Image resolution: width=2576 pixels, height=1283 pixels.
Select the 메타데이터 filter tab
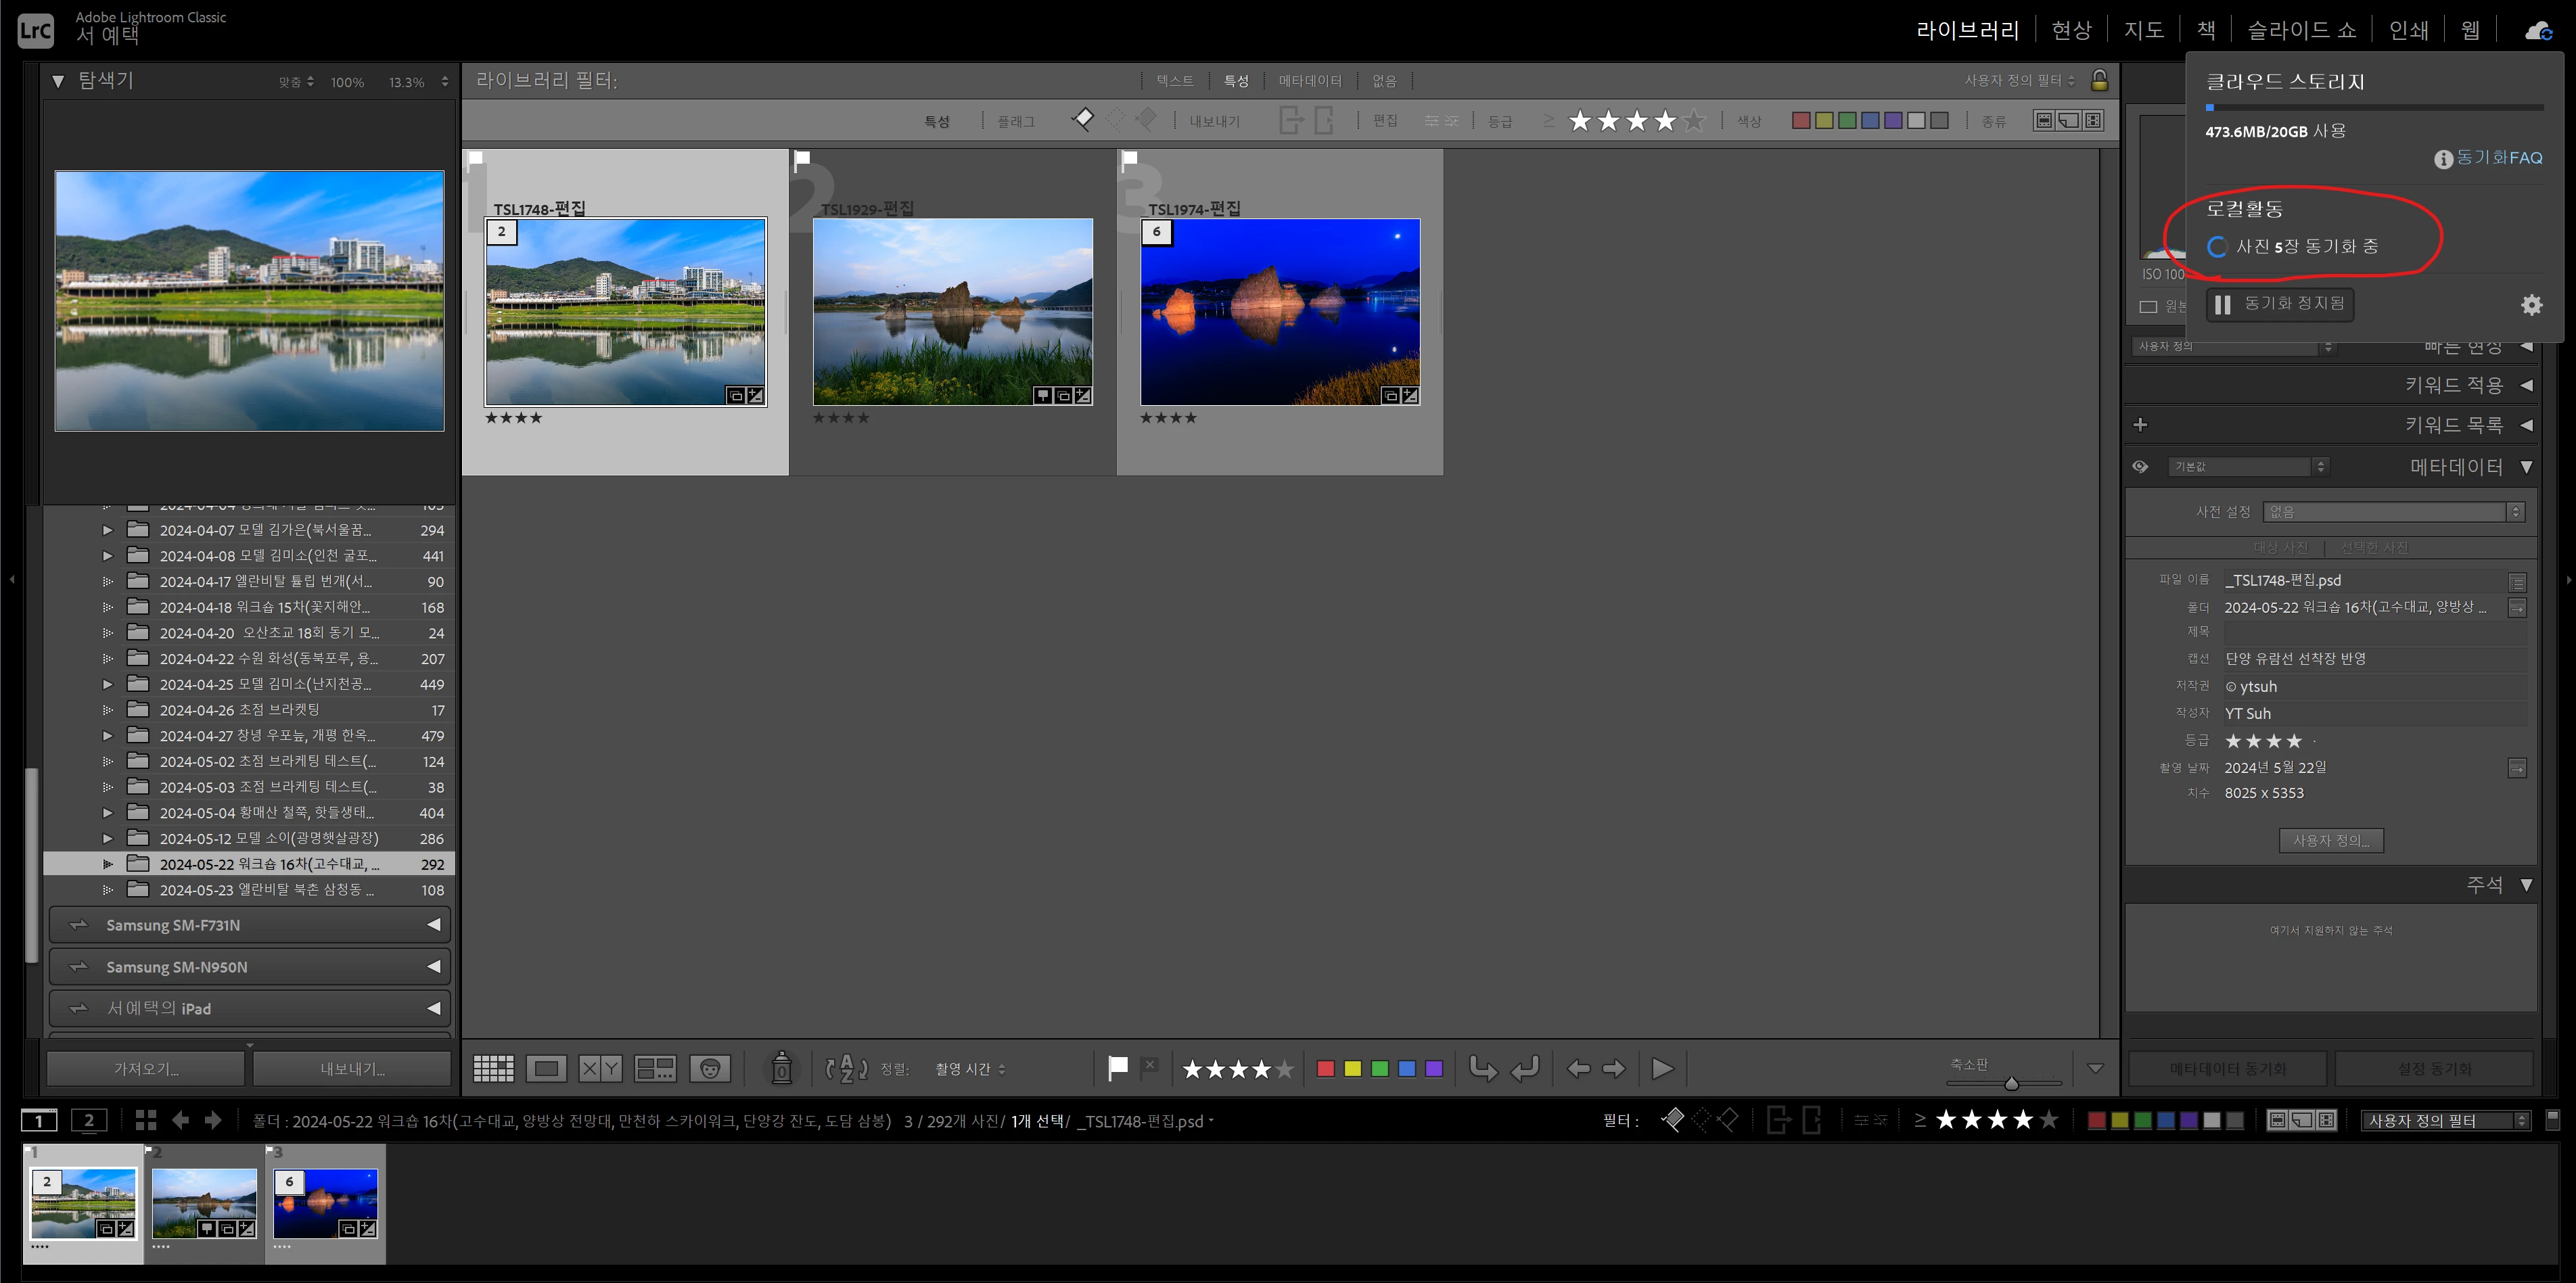coord(1309,80)
